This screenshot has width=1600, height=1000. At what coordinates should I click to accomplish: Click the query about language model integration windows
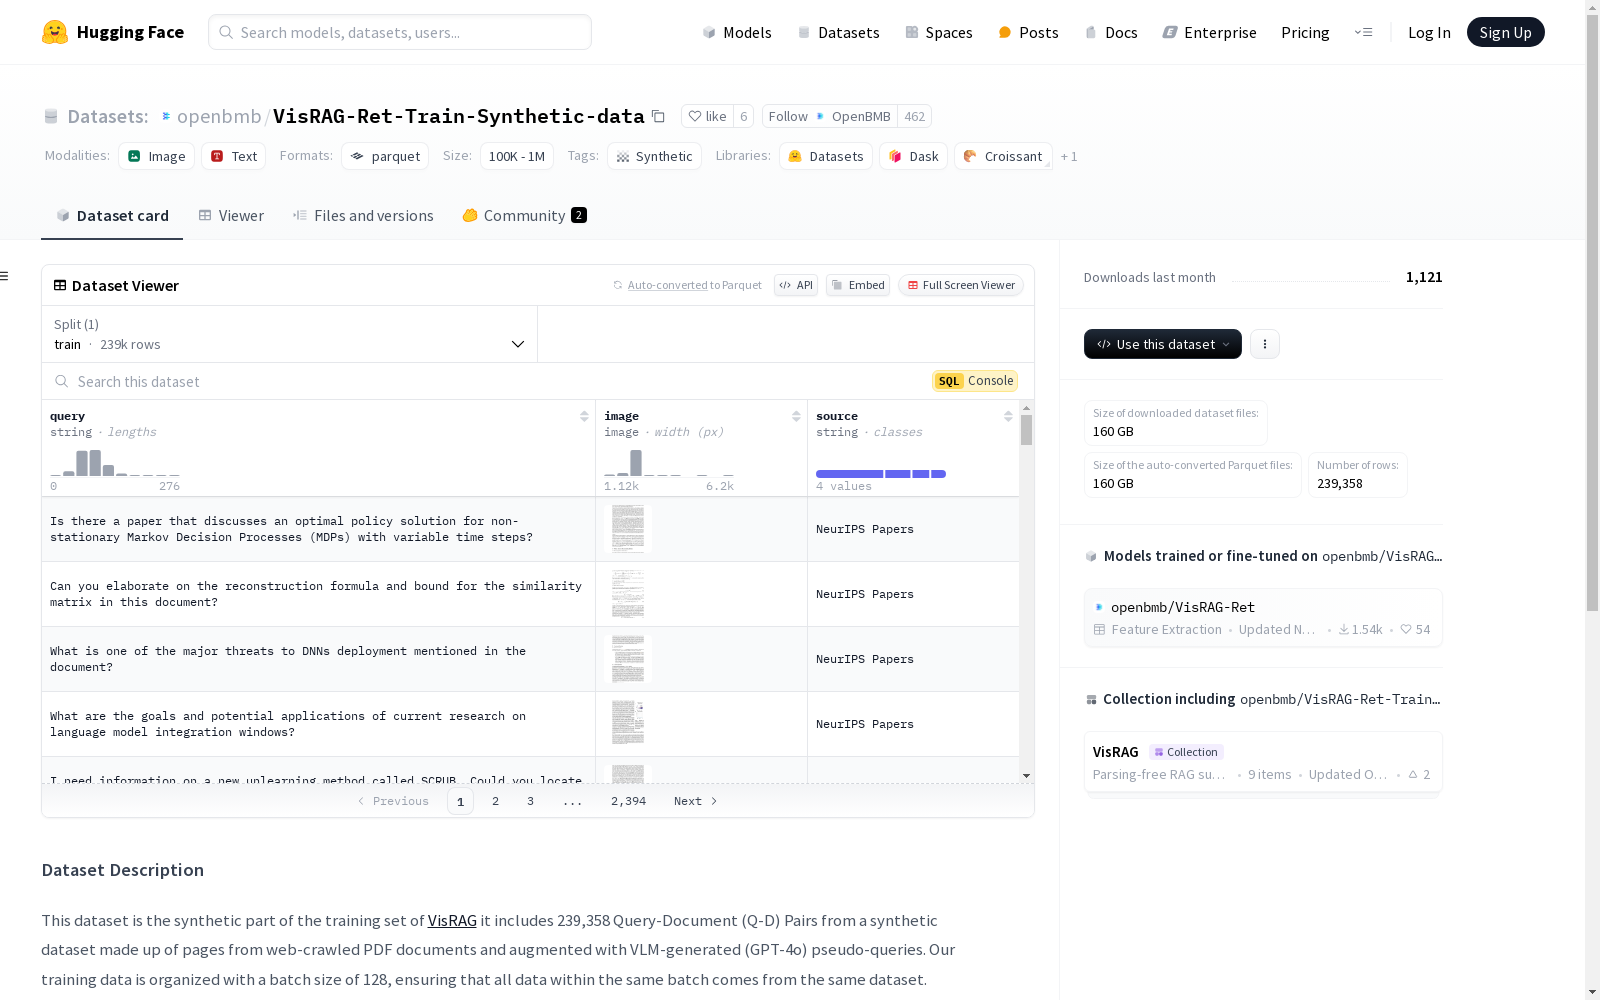288,724
